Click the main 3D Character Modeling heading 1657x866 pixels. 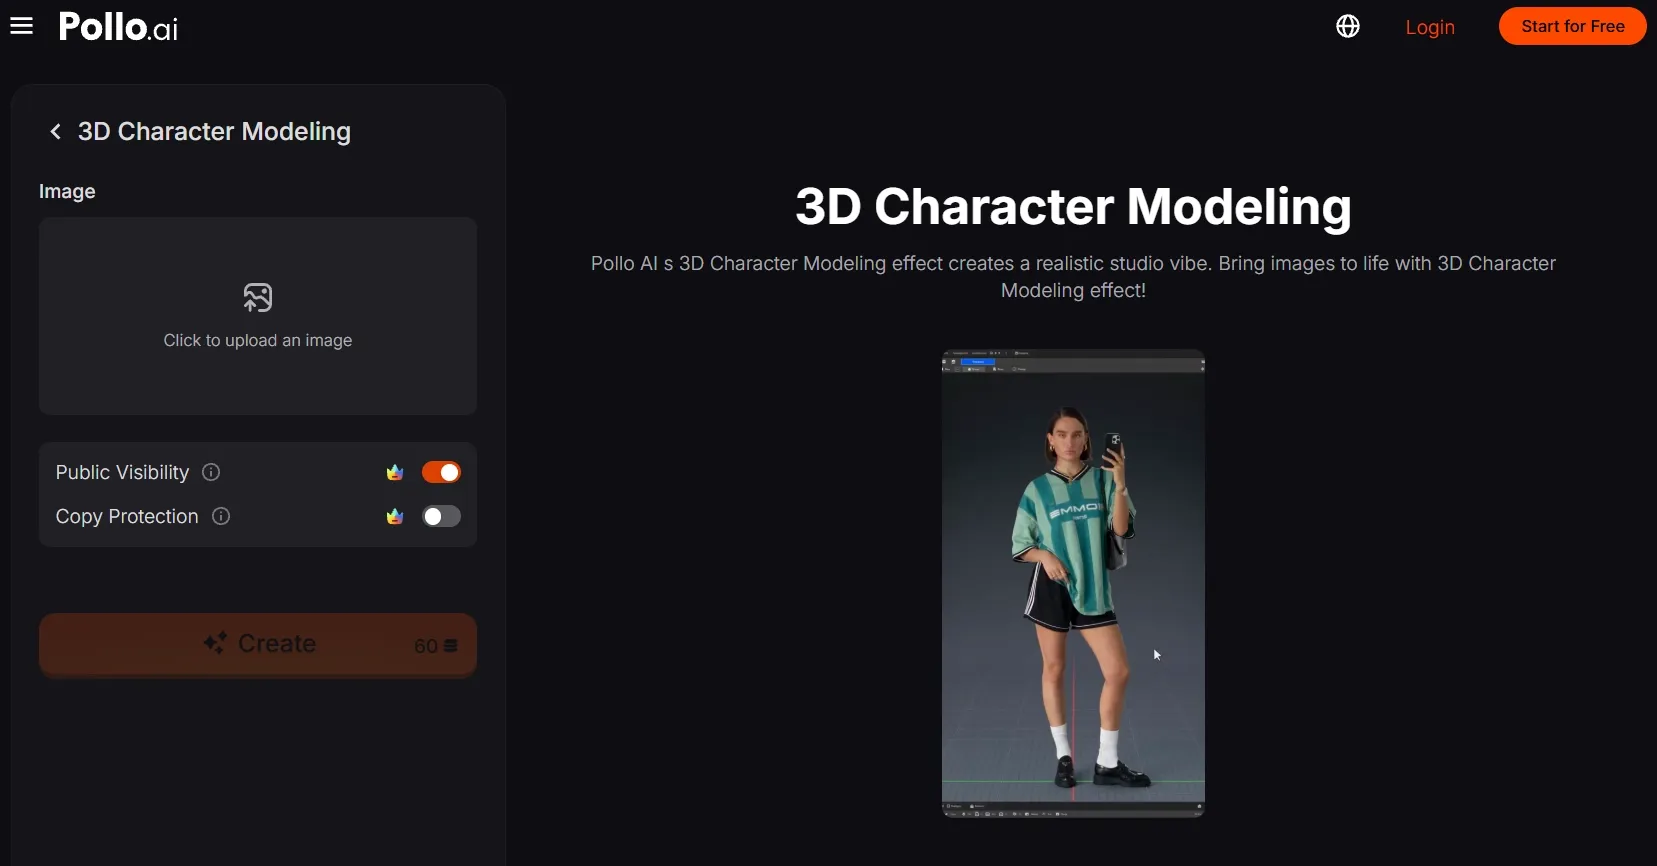[1073, 207]
